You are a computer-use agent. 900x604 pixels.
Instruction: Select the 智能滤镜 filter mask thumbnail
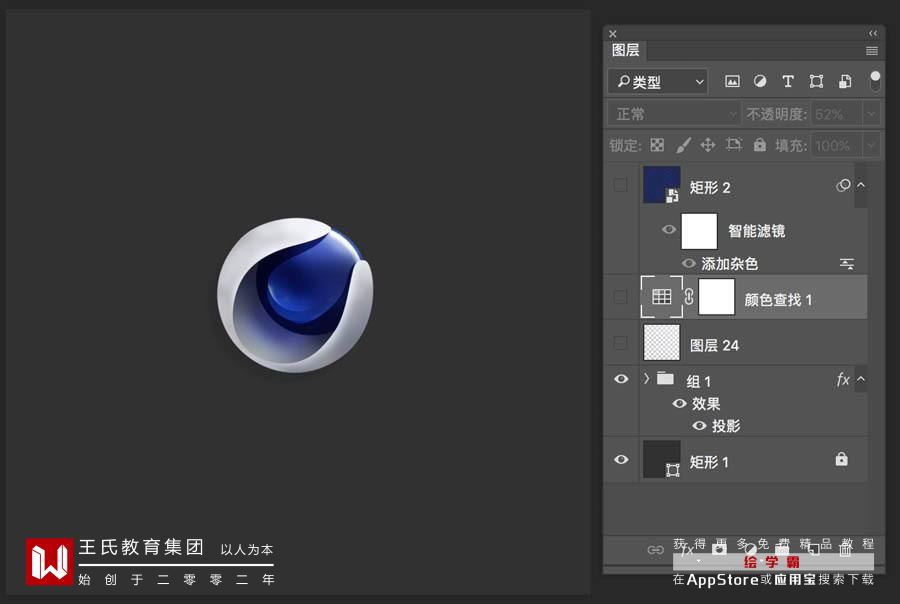pyautogui.click(x=699, y=231)
